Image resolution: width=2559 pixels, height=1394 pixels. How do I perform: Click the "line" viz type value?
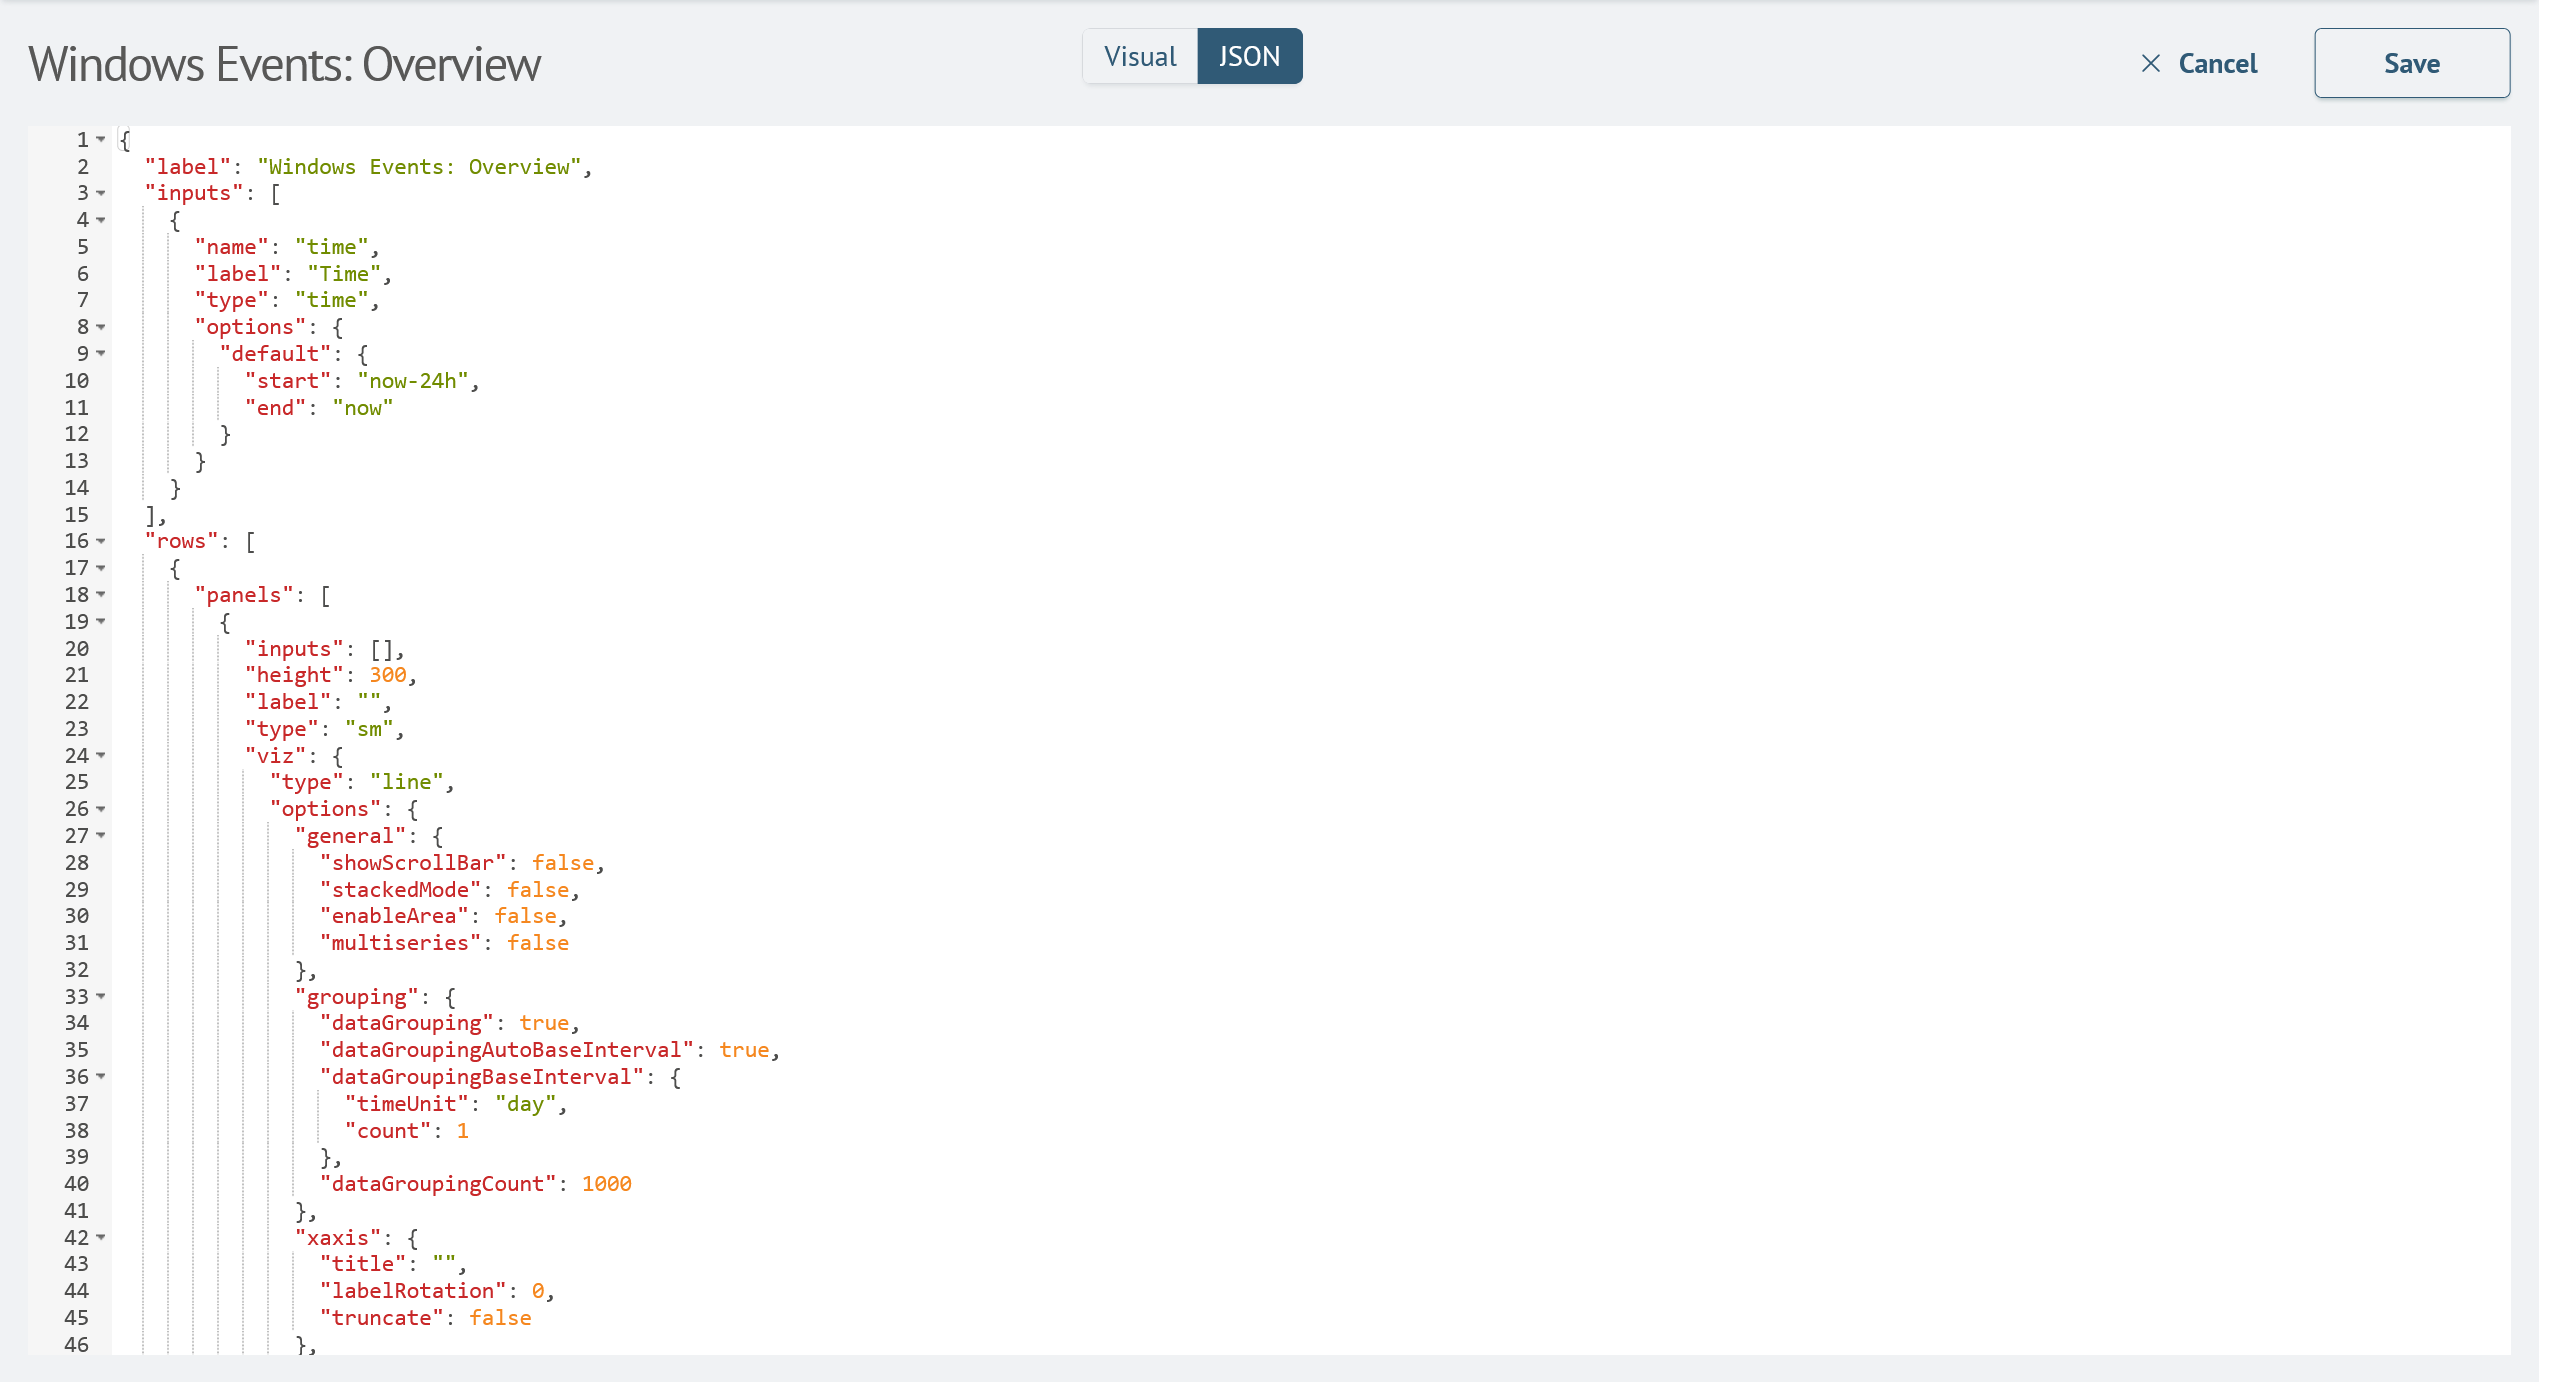[406, 782]
